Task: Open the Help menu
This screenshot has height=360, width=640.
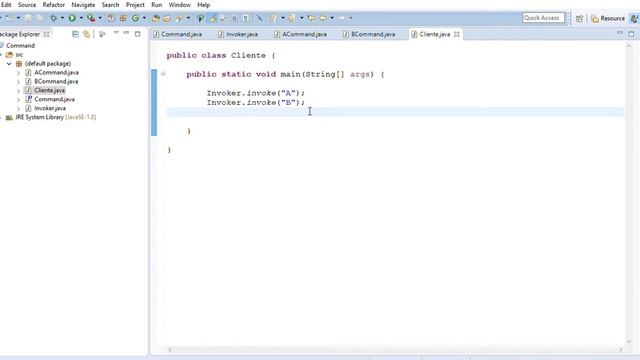Action: [204, 5]
